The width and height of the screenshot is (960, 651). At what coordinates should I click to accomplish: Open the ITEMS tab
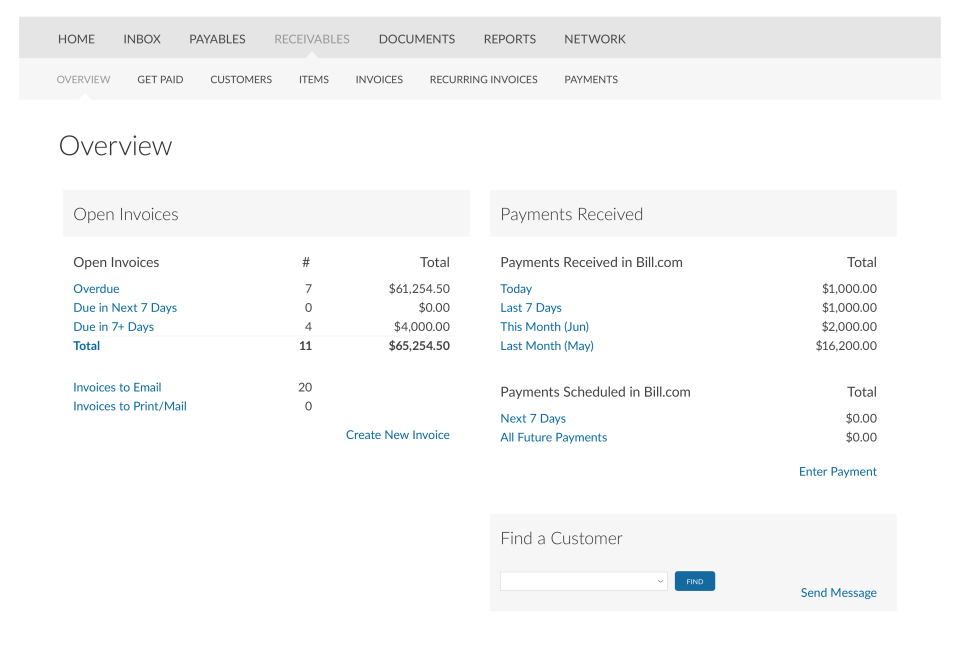313,79
